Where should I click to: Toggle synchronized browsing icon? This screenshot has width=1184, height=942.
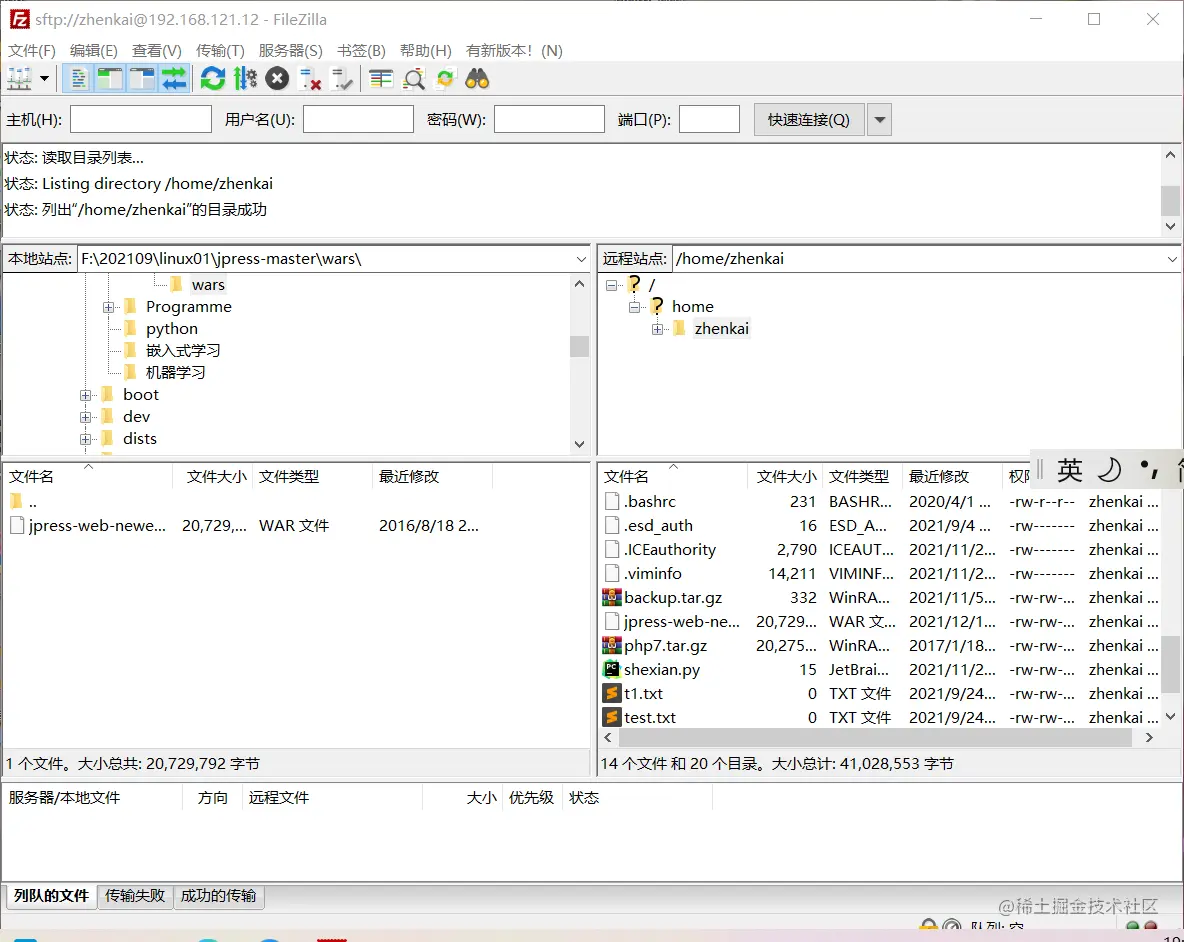coord(446,78)
